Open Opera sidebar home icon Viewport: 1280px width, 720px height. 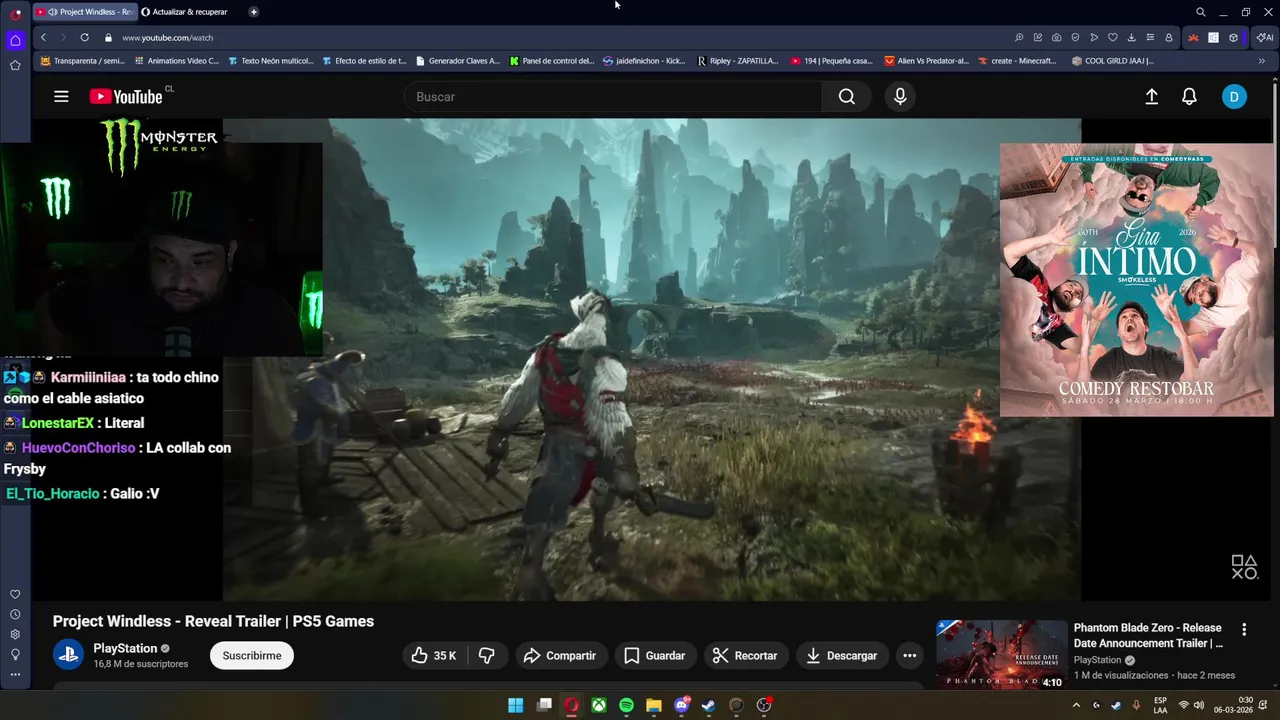click(x=15, y=41)
